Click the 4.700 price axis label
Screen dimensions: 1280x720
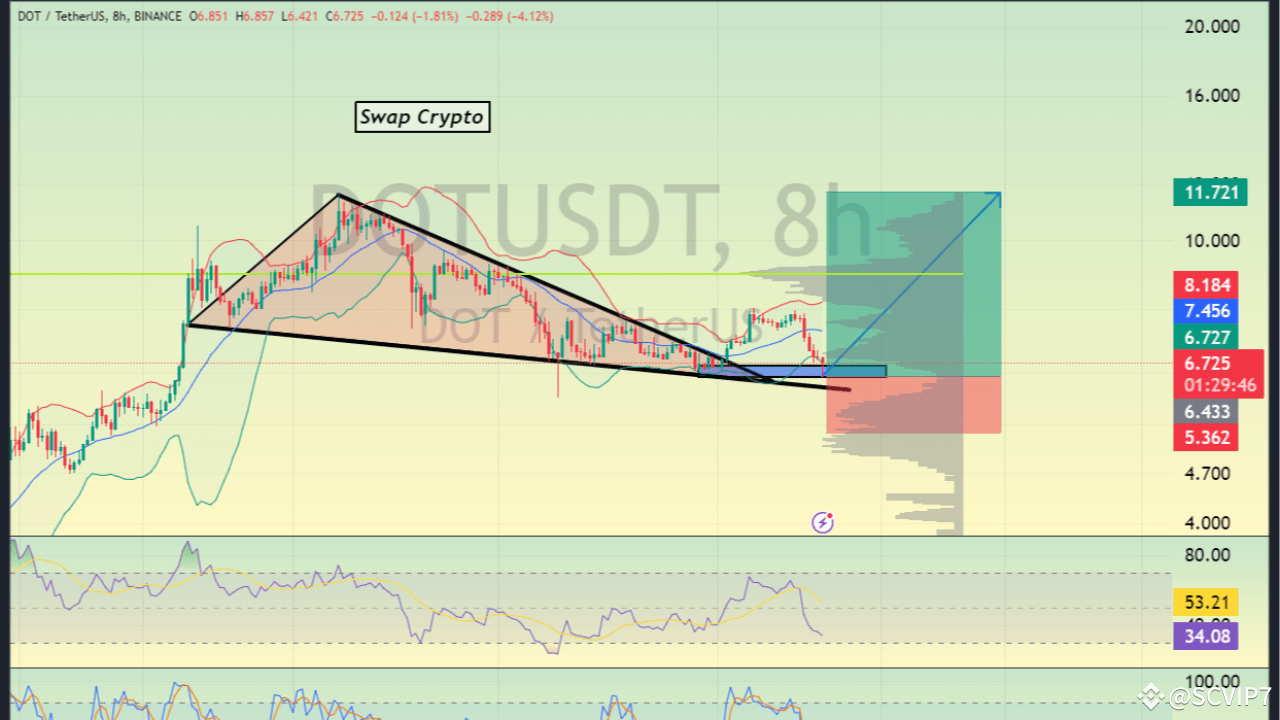click(1207, 474)
